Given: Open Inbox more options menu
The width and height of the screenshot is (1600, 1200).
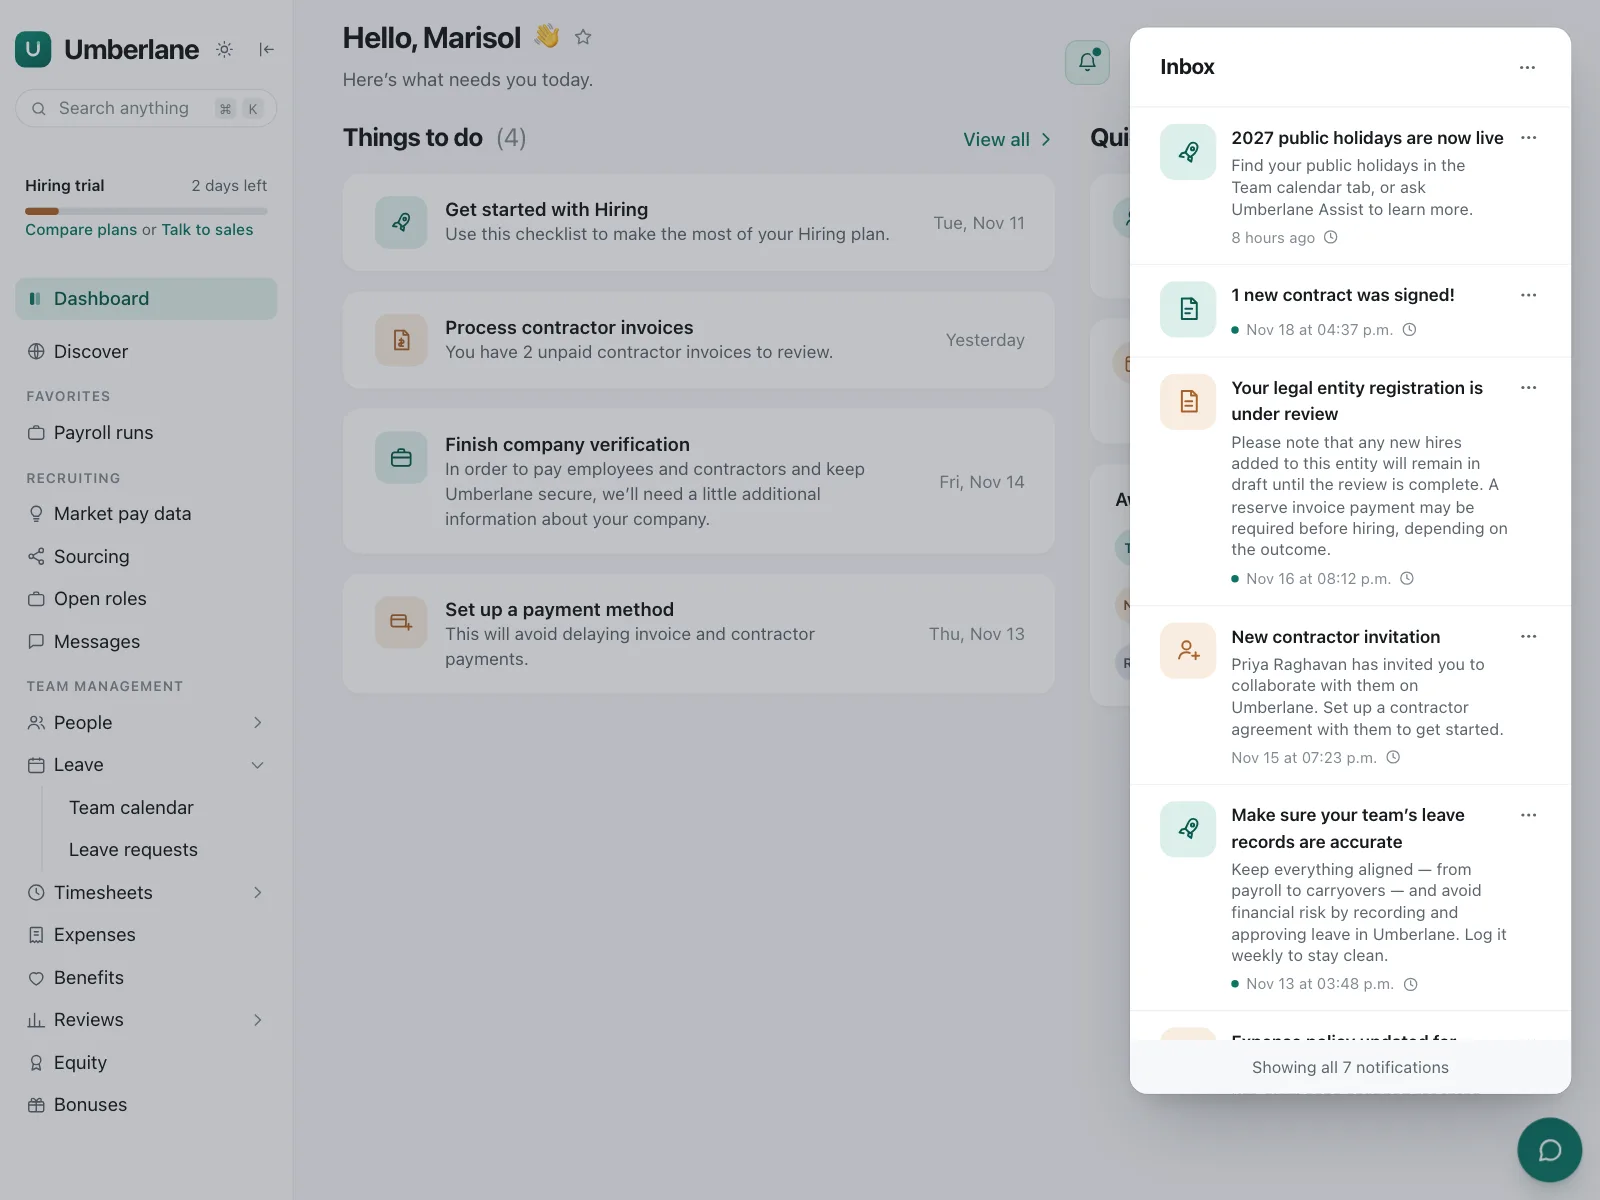Looking at the screenshot, I should (x=1527, y=67).
